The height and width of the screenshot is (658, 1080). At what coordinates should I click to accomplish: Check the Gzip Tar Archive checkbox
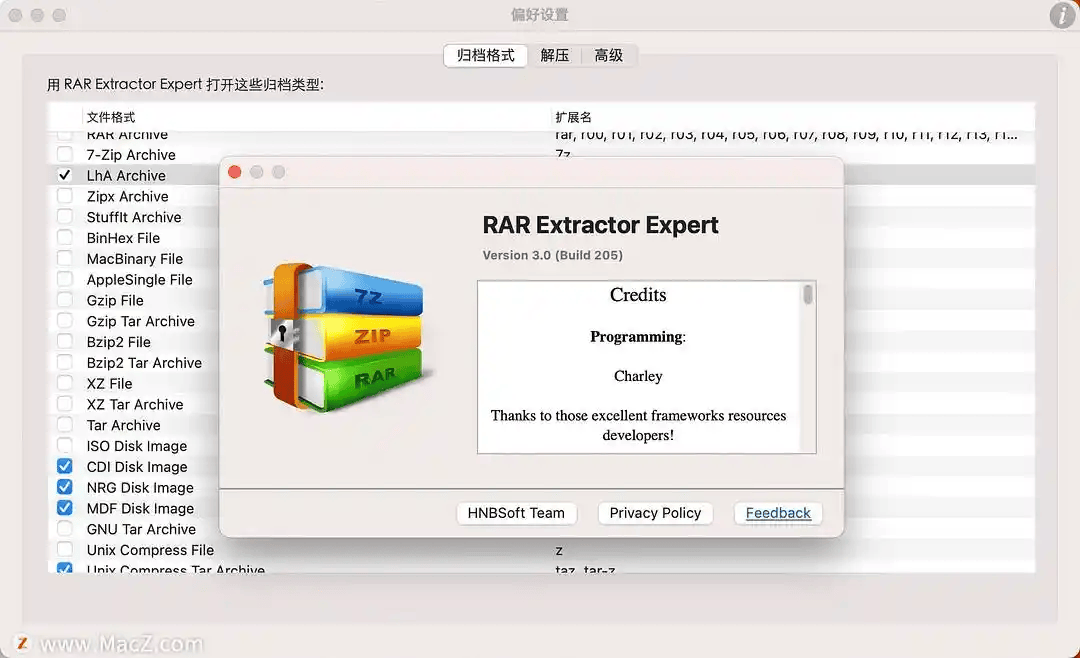[x=65, y=320]
